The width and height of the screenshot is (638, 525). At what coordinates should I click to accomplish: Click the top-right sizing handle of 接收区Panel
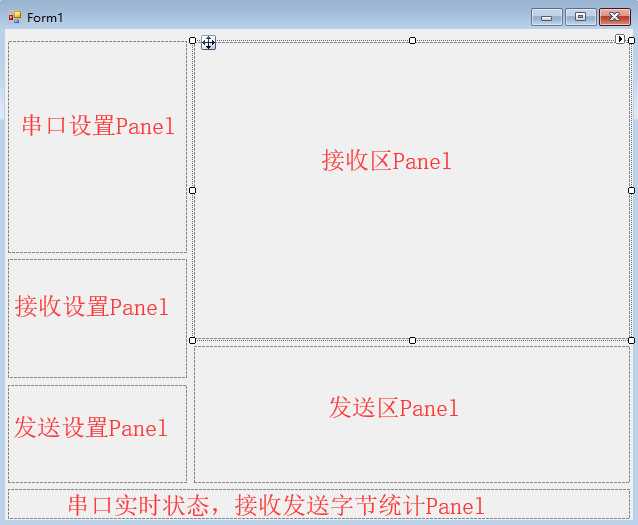tap(631, 41)
